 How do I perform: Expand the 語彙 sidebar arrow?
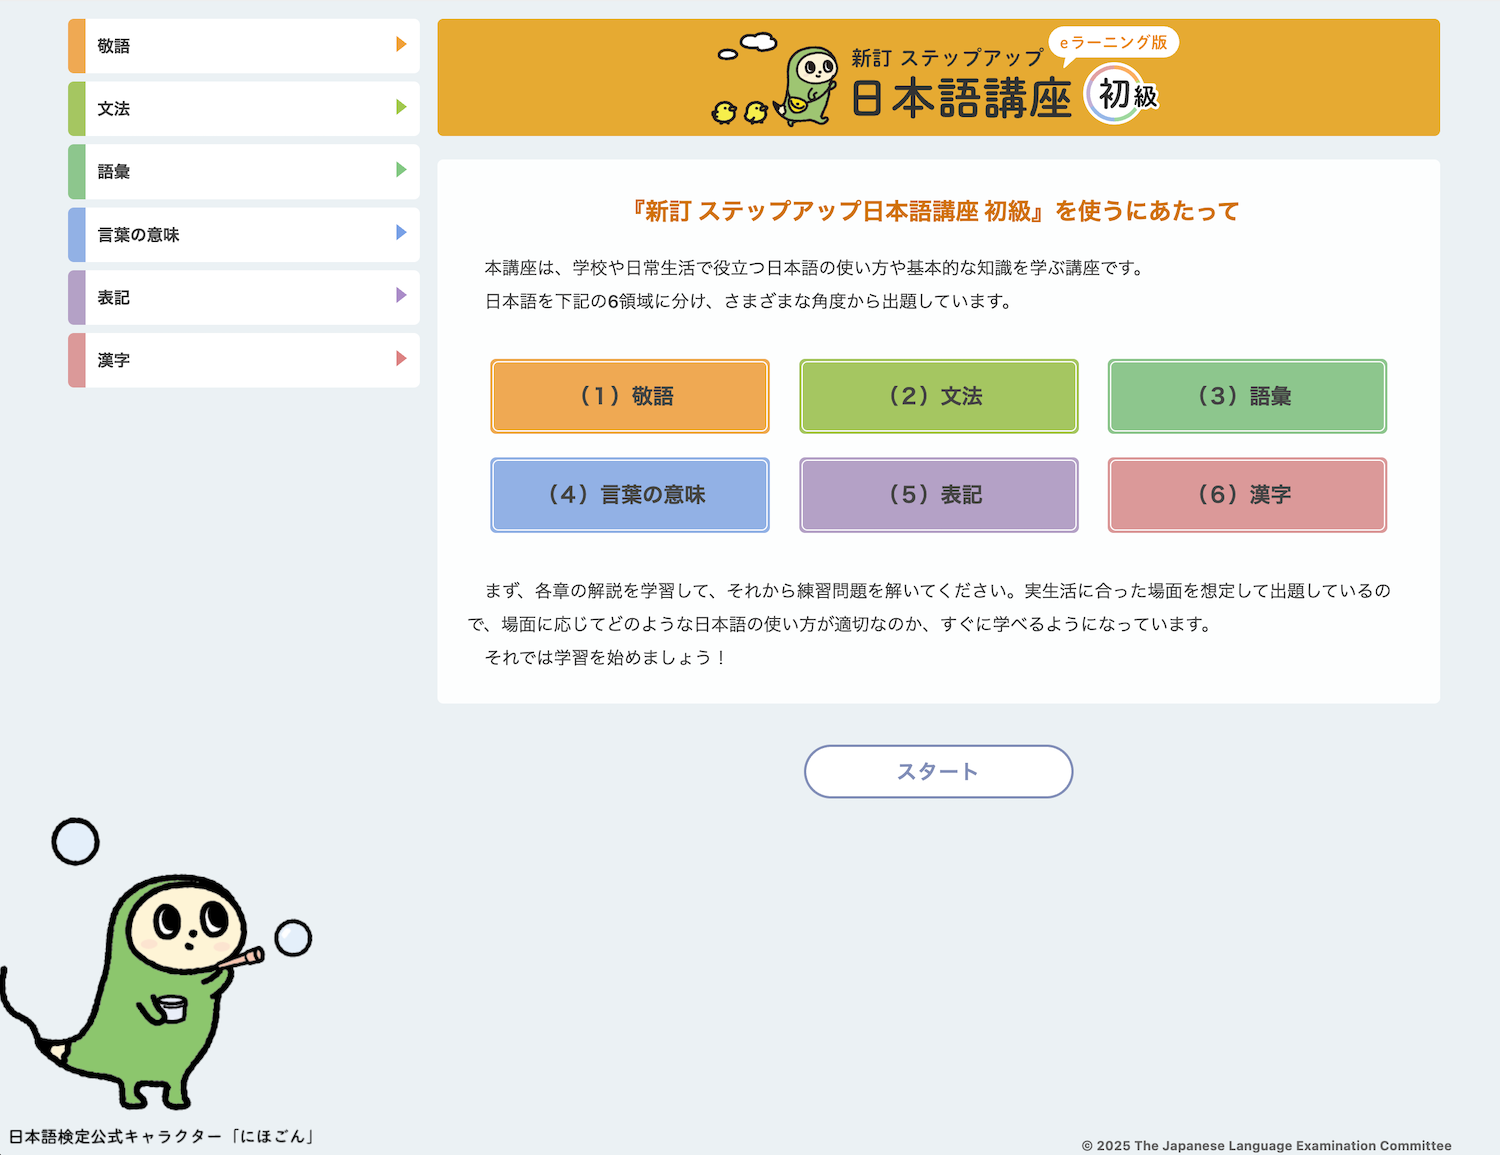pos(401,170)
